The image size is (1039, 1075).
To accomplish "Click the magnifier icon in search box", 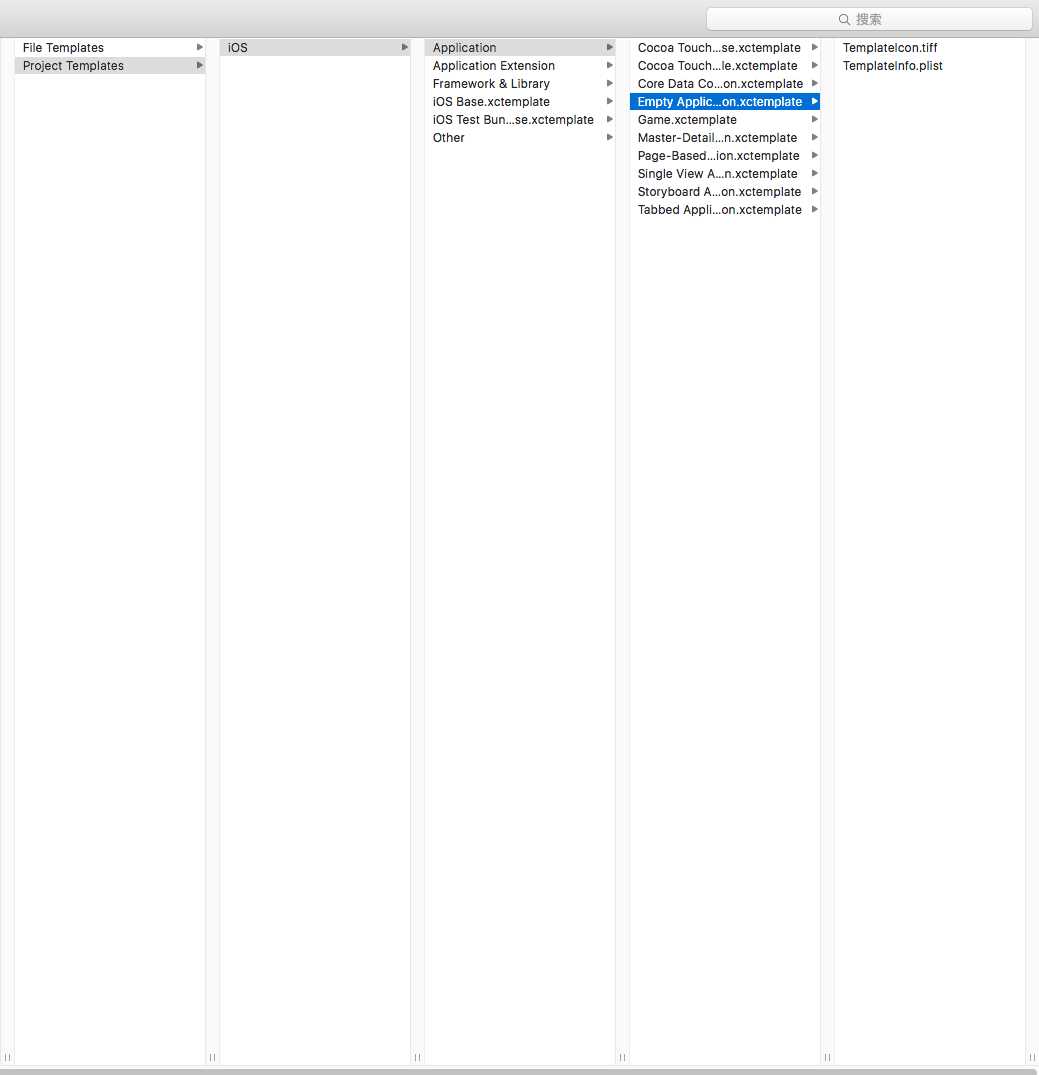I will click(844, 19).
